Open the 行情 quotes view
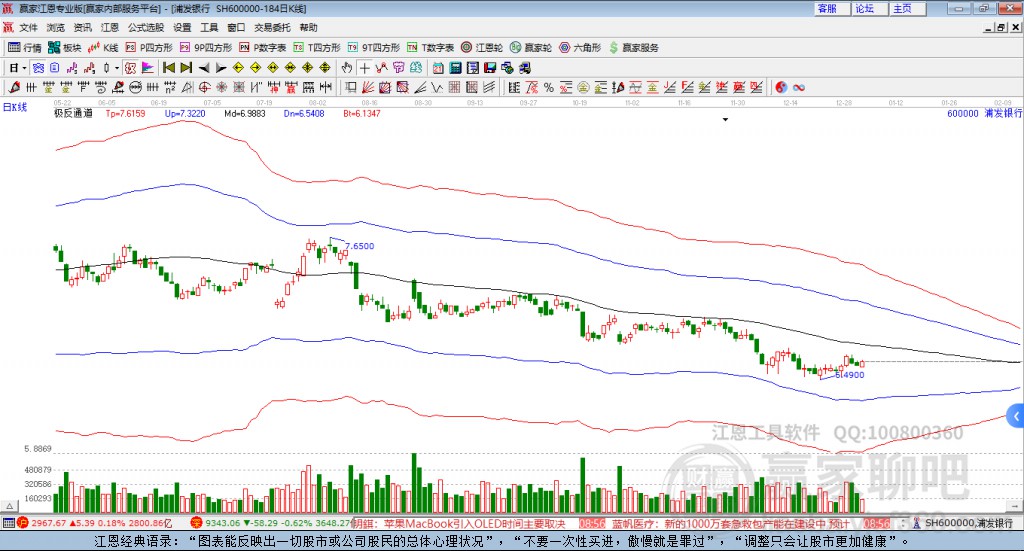 point(24,48)
